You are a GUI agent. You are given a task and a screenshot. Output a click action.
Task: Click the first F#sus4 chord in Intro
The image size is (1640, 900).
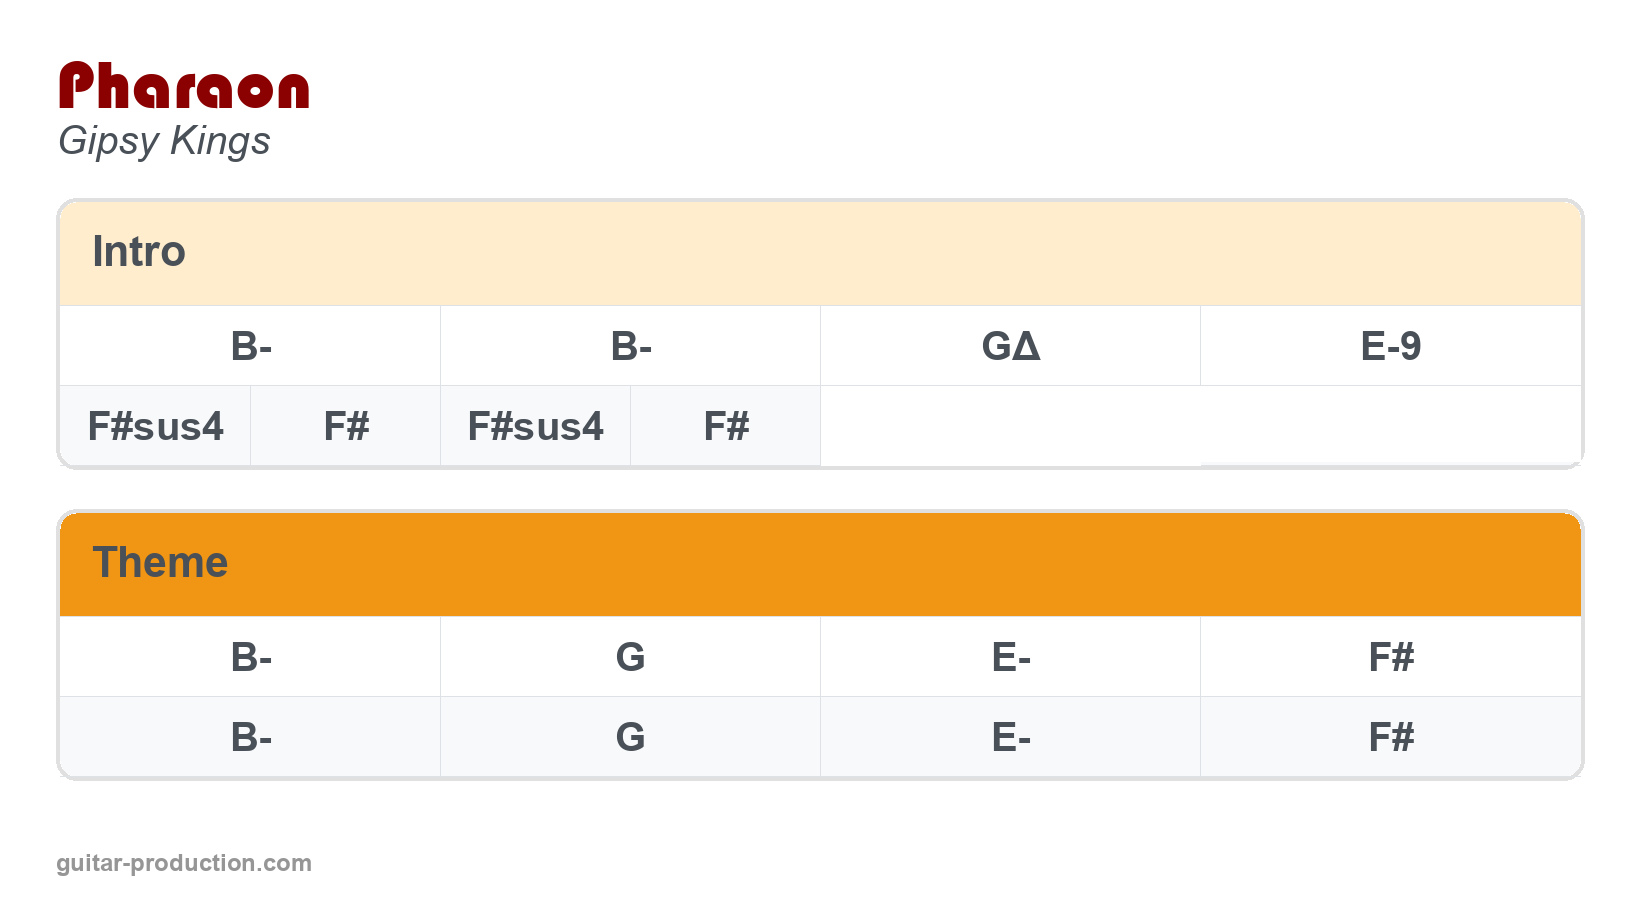point(156,426)
